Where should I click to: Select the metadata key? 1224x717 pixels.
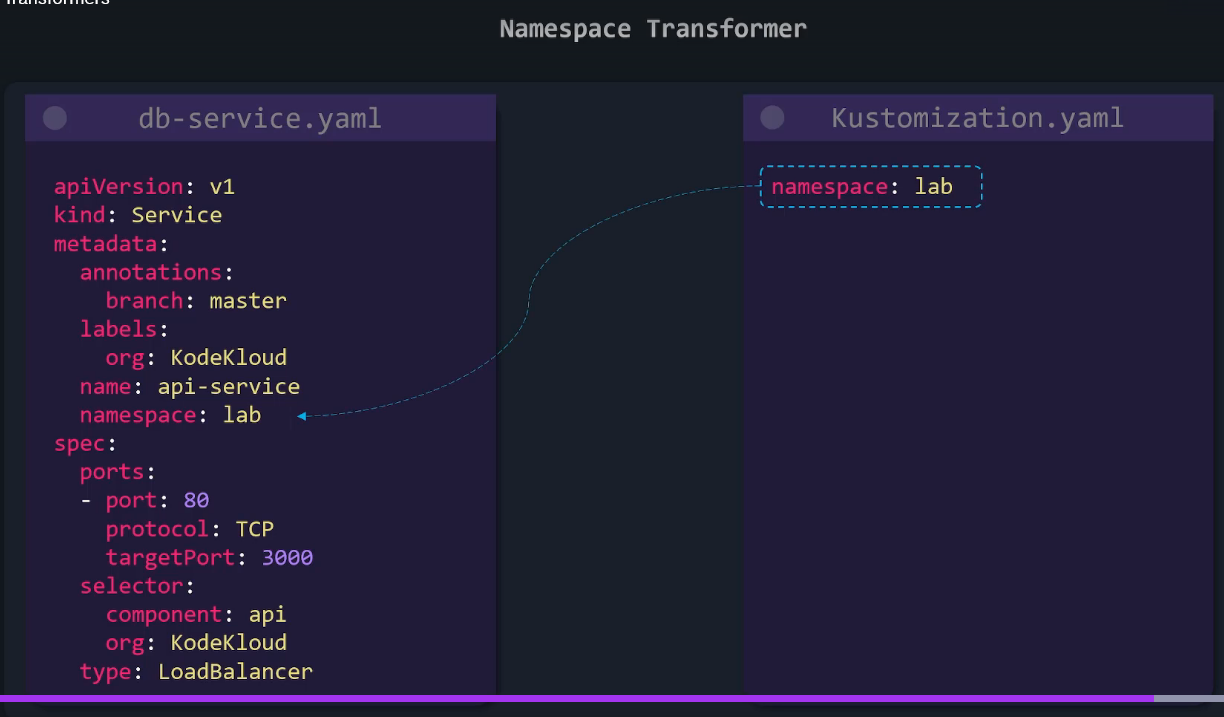(x=105, y=244)
